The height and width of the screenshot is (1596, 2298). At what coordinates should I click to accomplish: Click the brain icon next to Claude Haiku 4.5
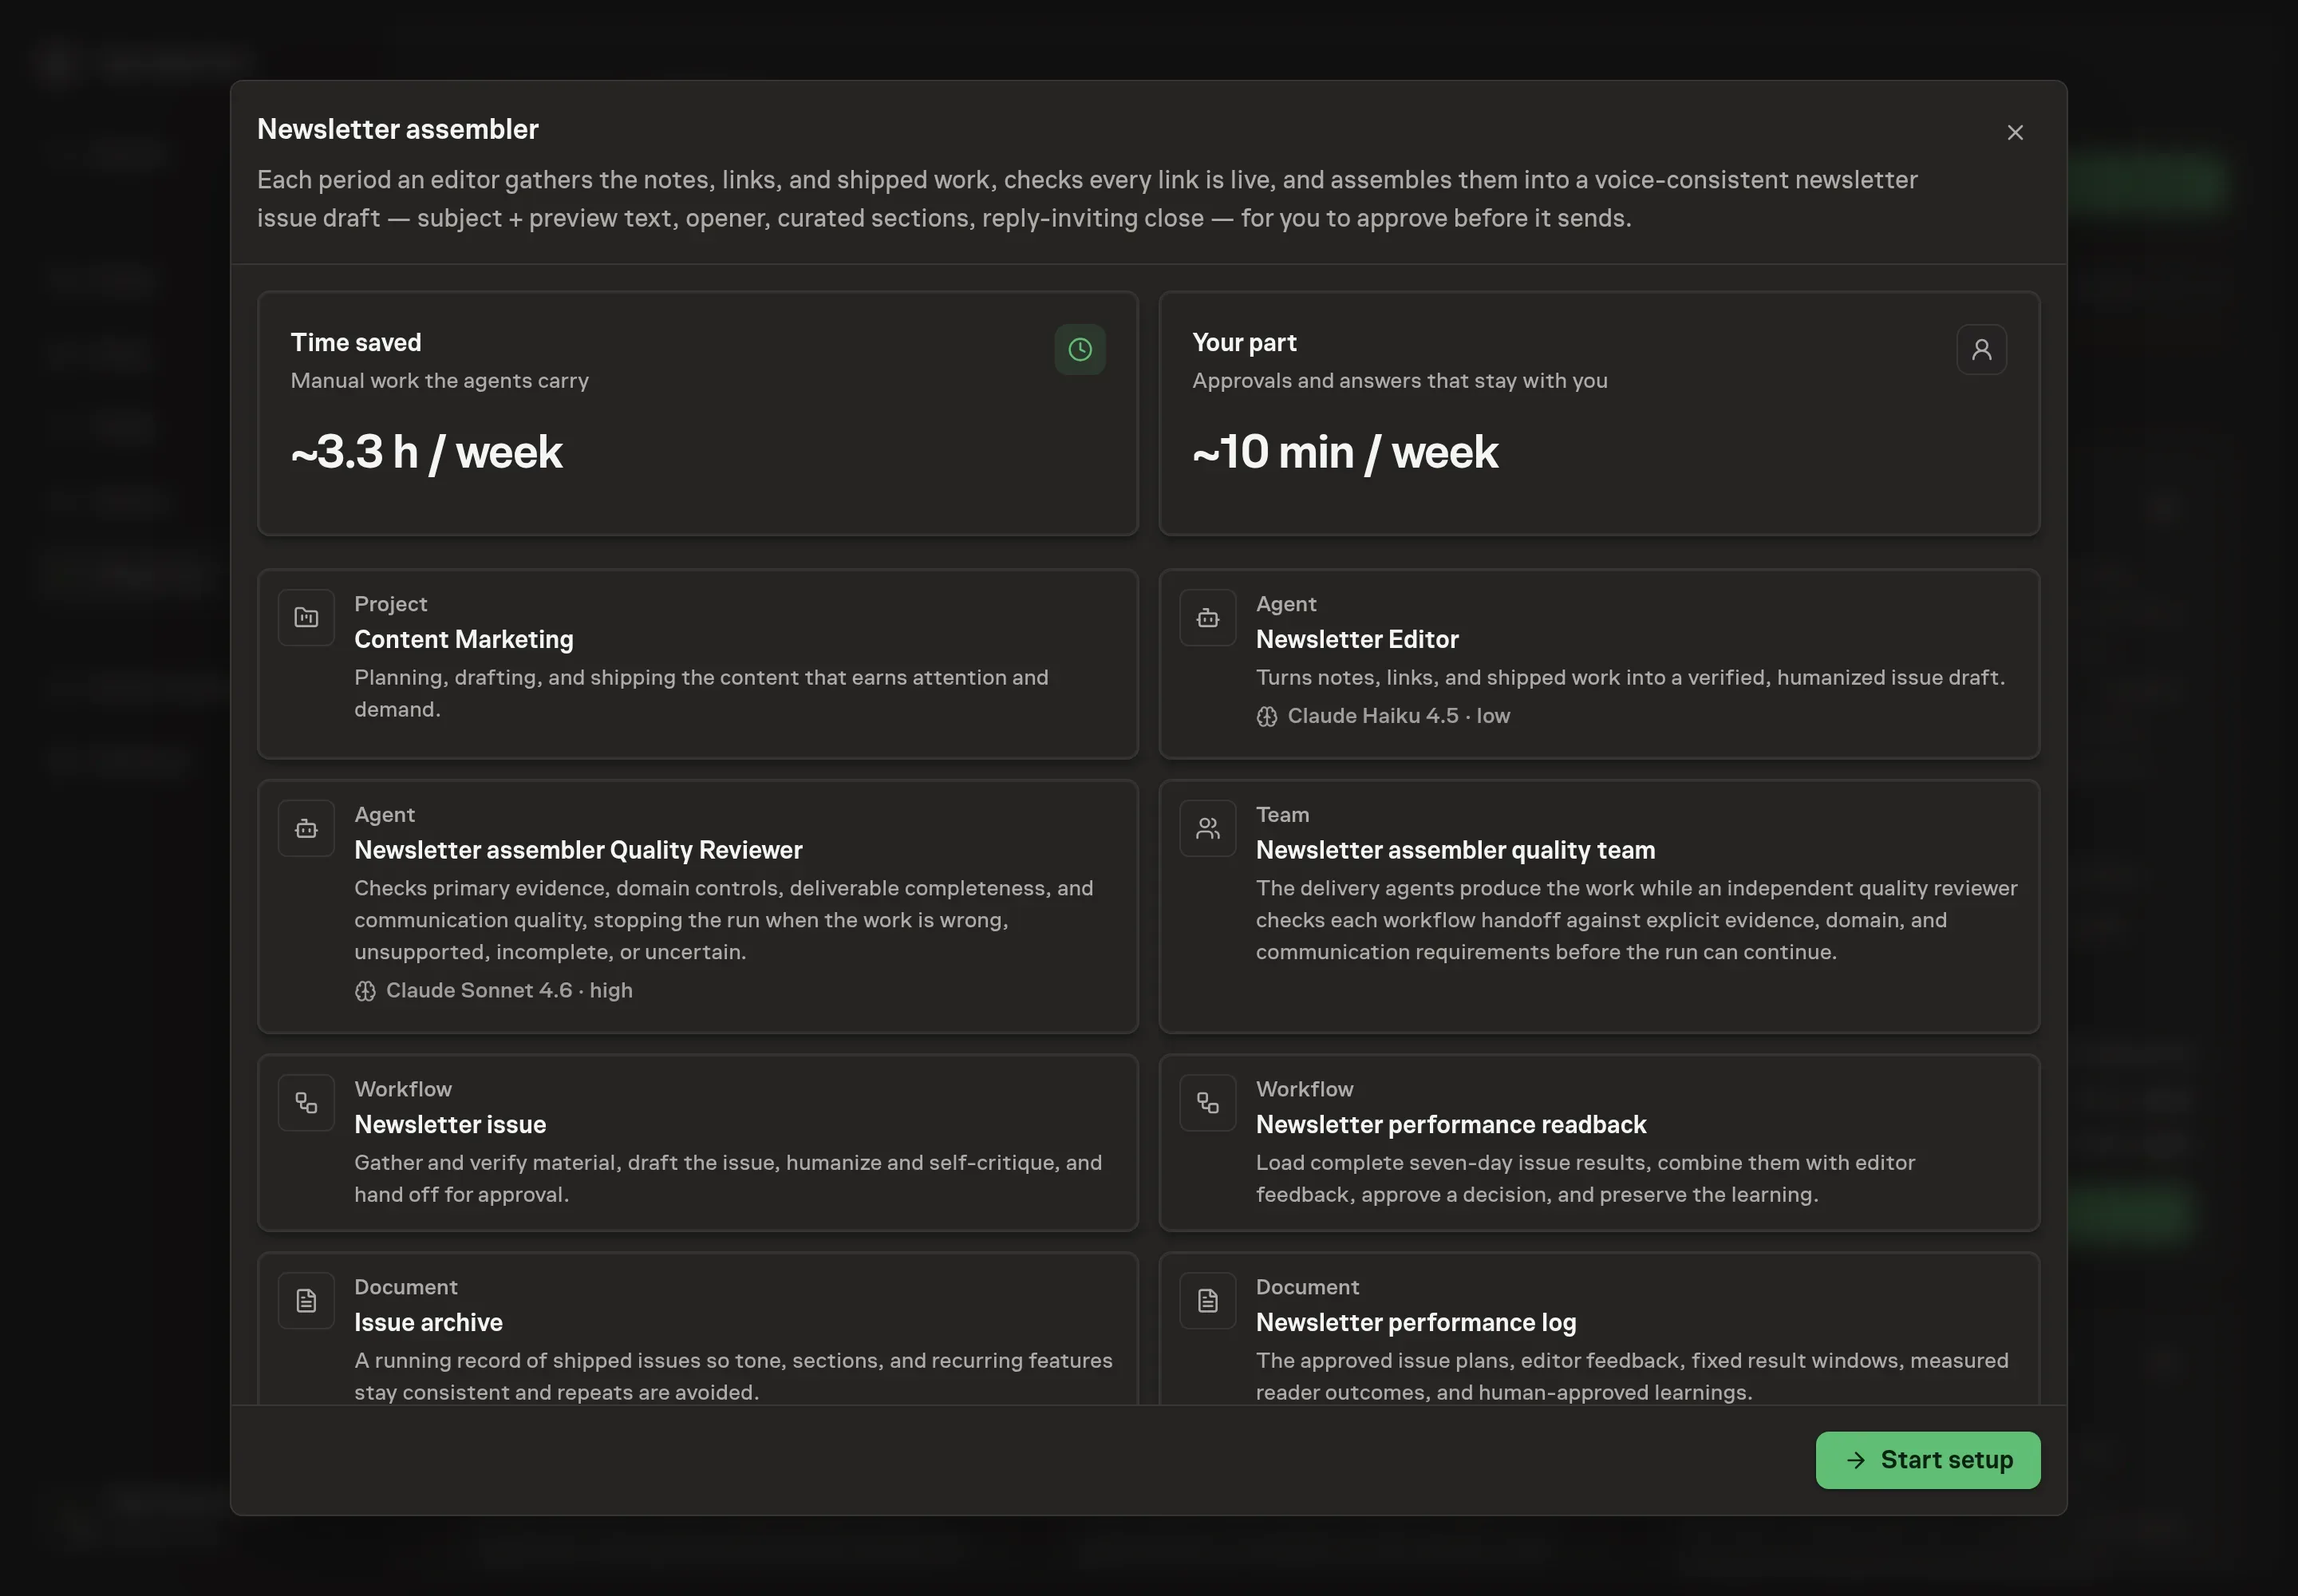click(1267, 716)
